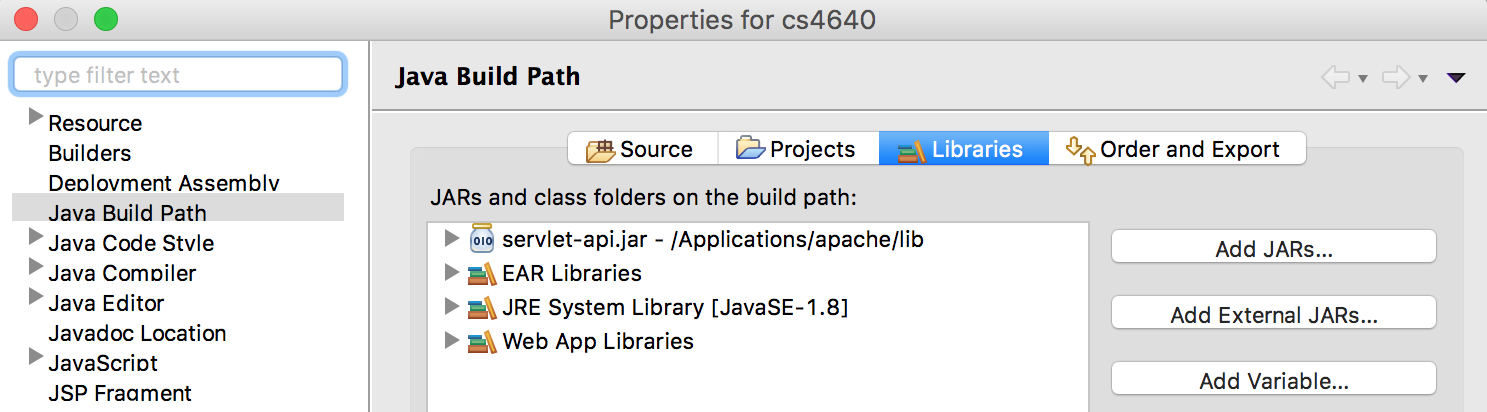1487x412 pixels.
Task: Expand the Java Compiler settings
Action: click(36, 267)
